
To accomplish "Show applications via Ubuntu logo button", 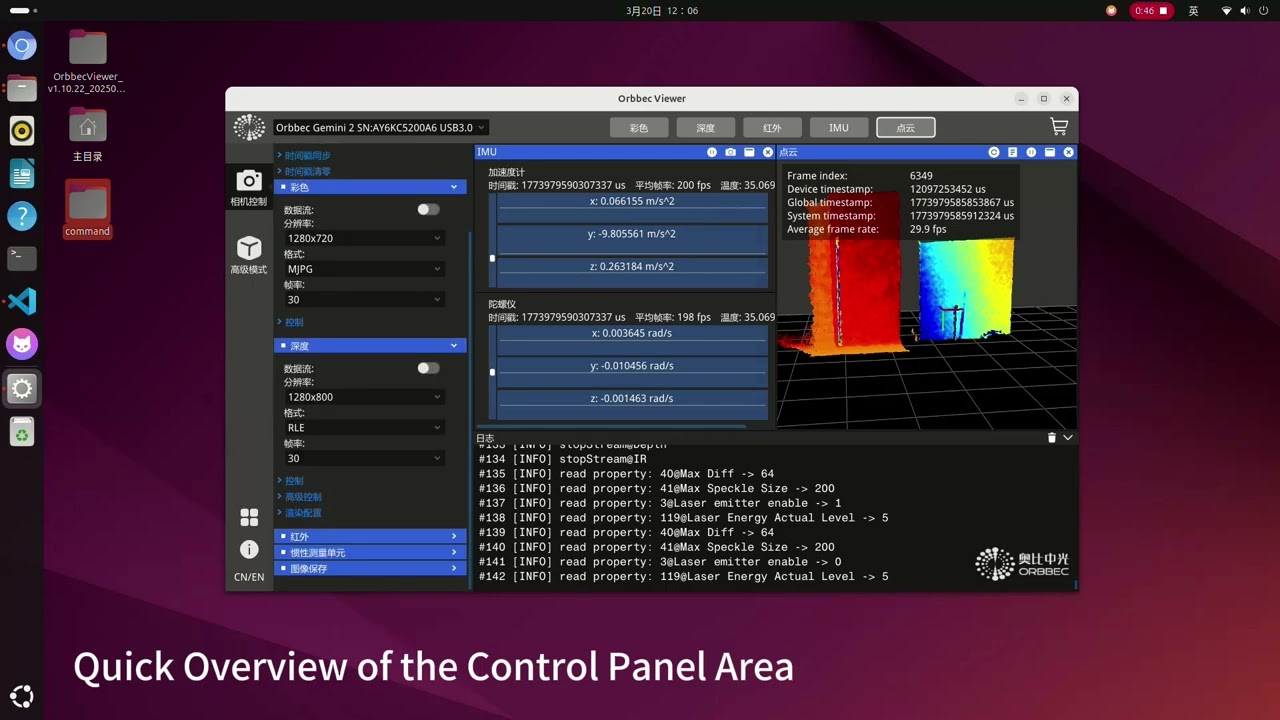I will pyautogui.click(x=22, y=697).
